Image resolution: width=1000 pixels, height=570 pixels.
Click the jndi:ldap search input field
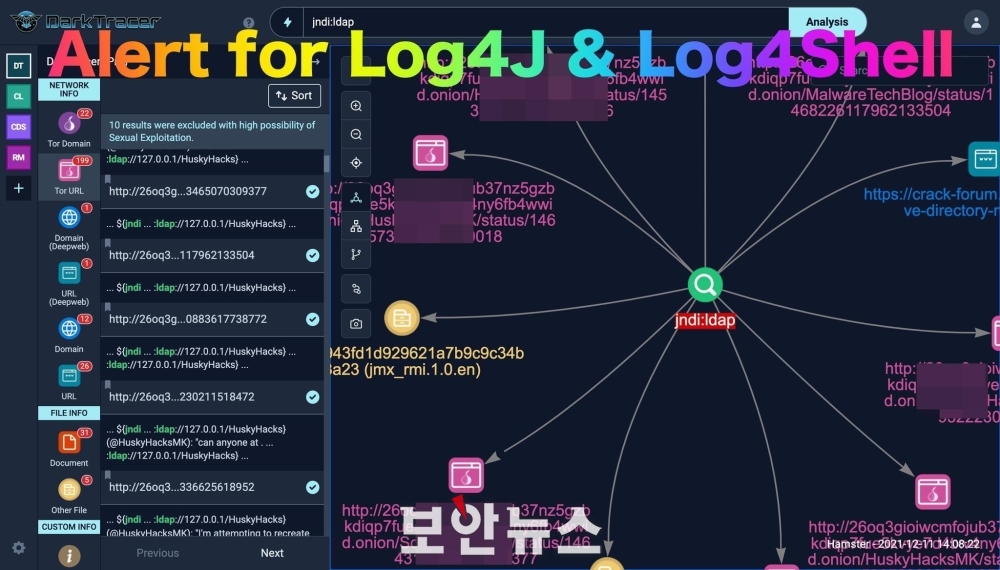coord(545,22)
